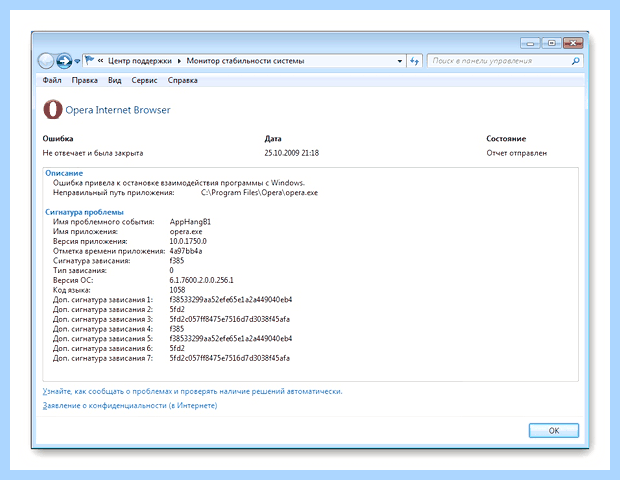Click the Ошибка column header
Viewport: 620px width, 480px height.
click(58, 139)
